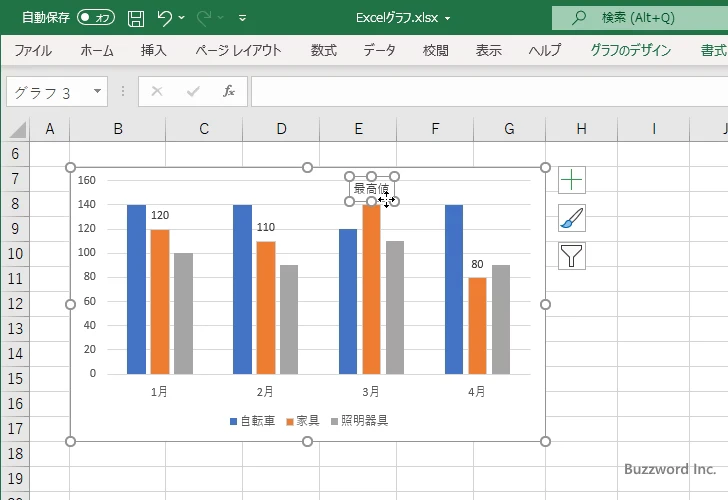728x500 pixels.
Task: Click the Chart Styles paintbrush button
Action: point(572,218)
